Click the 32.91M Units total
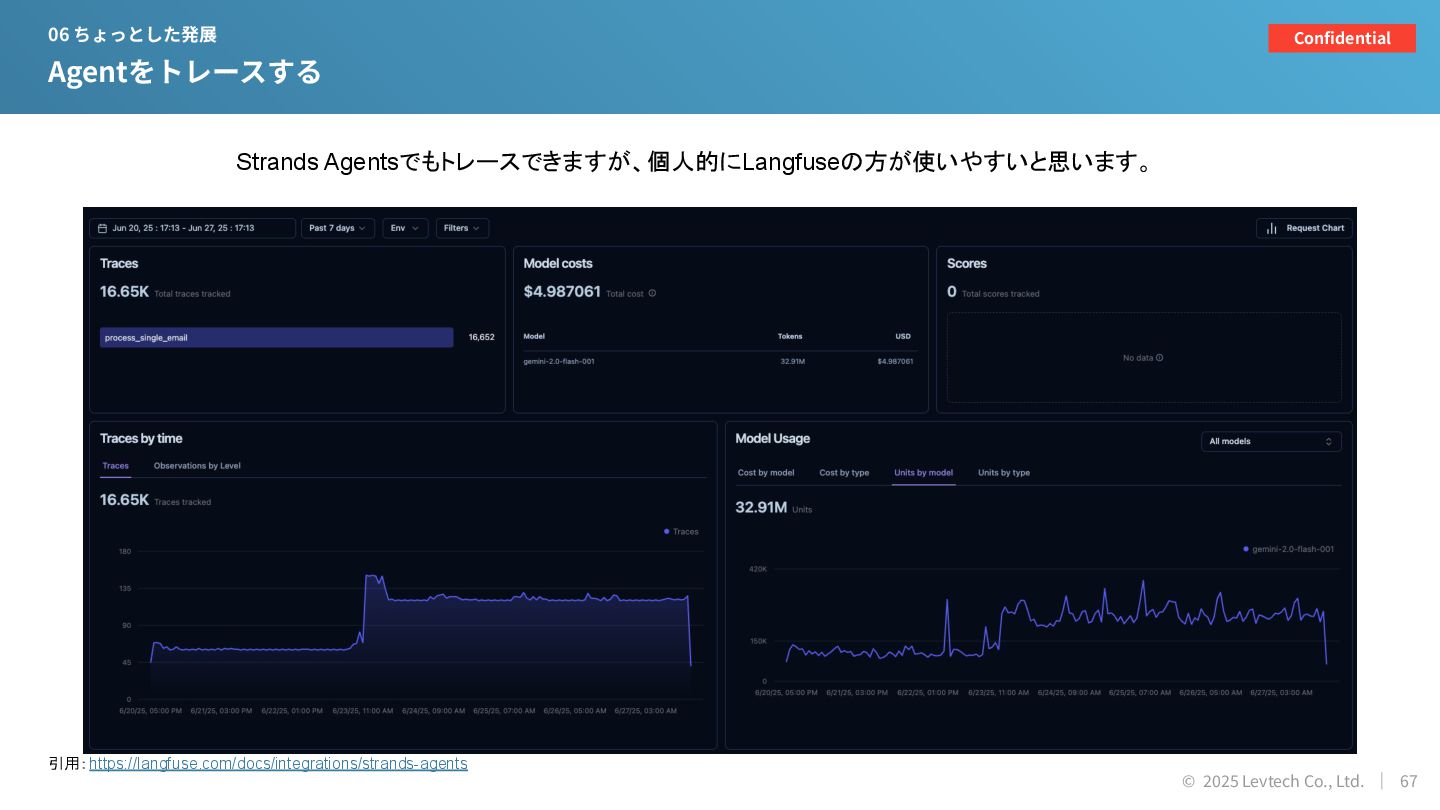The height and width of the screenshot is (810, 1440). click(x=761, y=507)
